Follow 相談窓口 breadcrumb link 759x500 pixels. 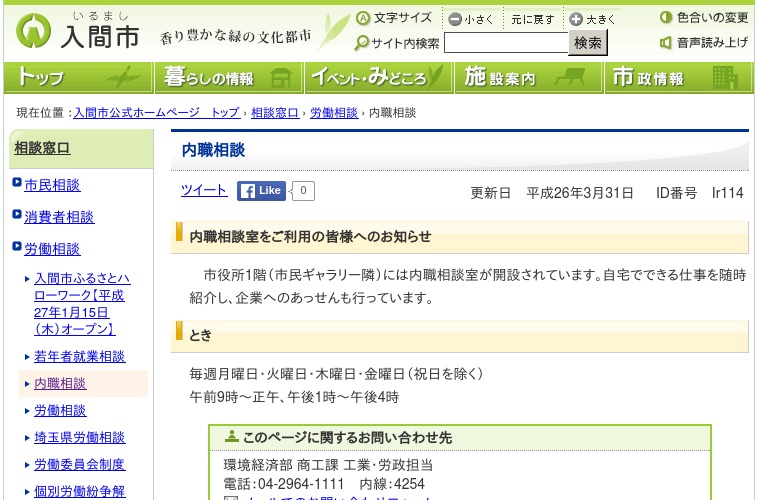point(274,113)
